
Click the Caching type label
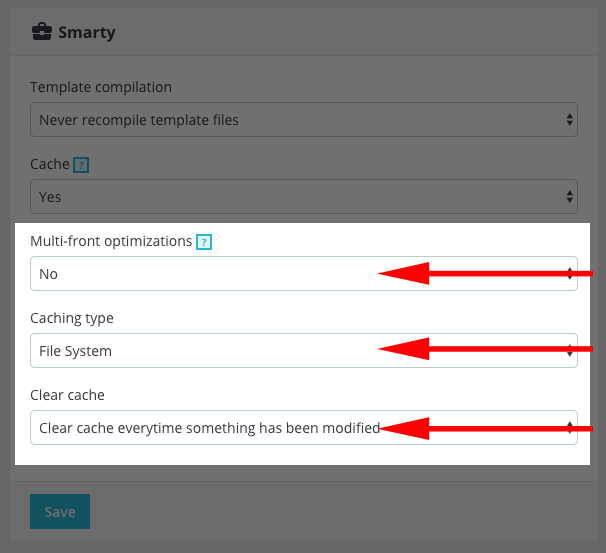pyautogui.click(x=72, y=318)
